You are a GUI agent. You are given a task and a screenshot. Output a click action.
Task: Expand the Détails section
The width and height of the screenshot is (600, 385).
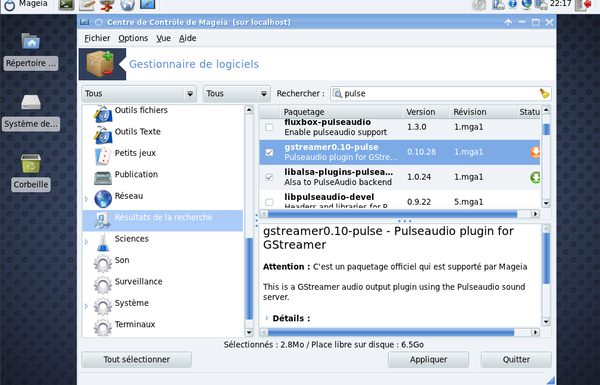pos(267,318)
